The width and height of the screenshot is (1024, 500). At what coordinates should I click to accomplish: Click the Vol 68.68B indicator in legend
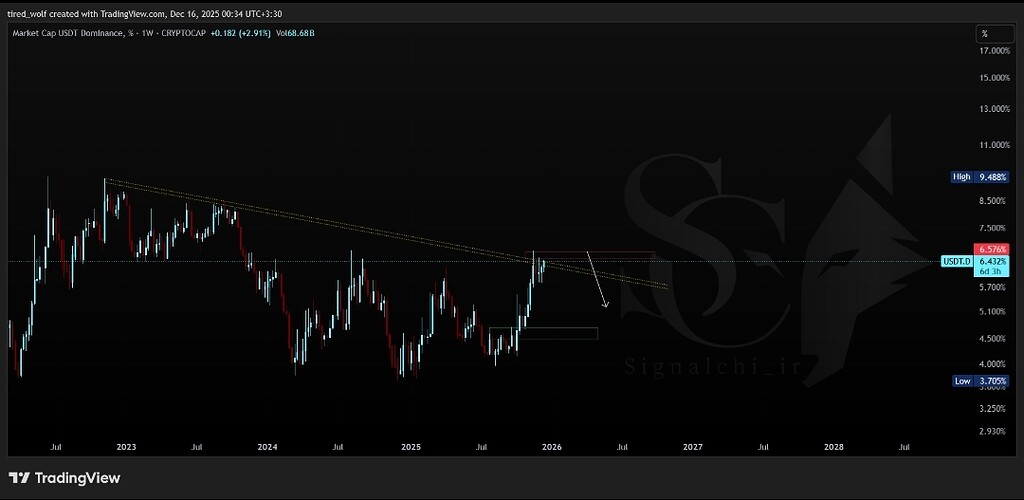[298, 33]
